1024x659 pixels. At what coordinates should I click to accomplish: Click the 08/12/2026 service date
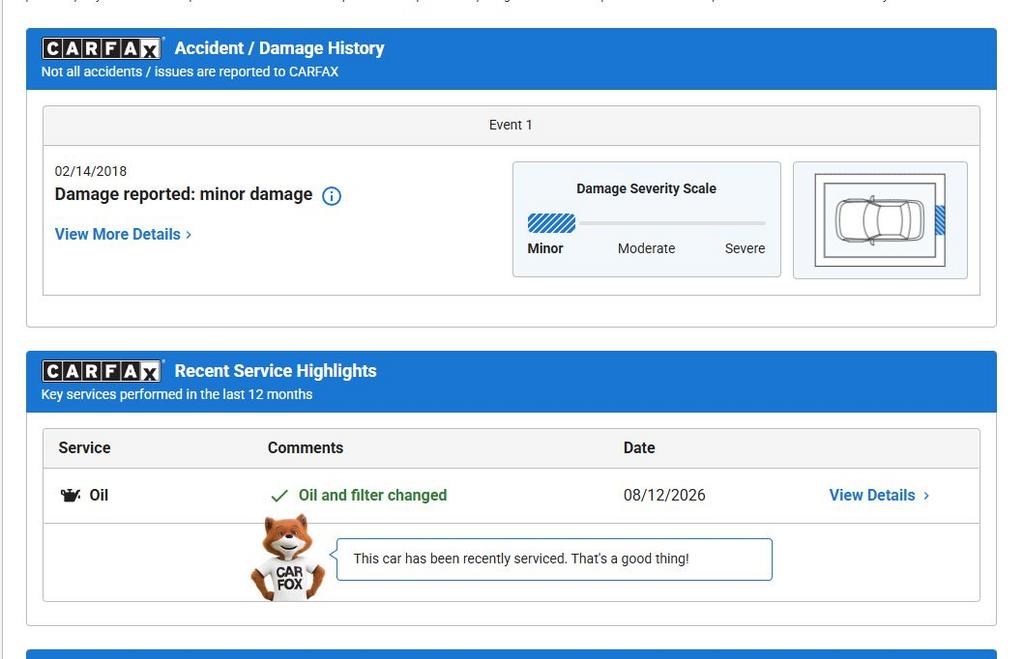pos(664,495)
